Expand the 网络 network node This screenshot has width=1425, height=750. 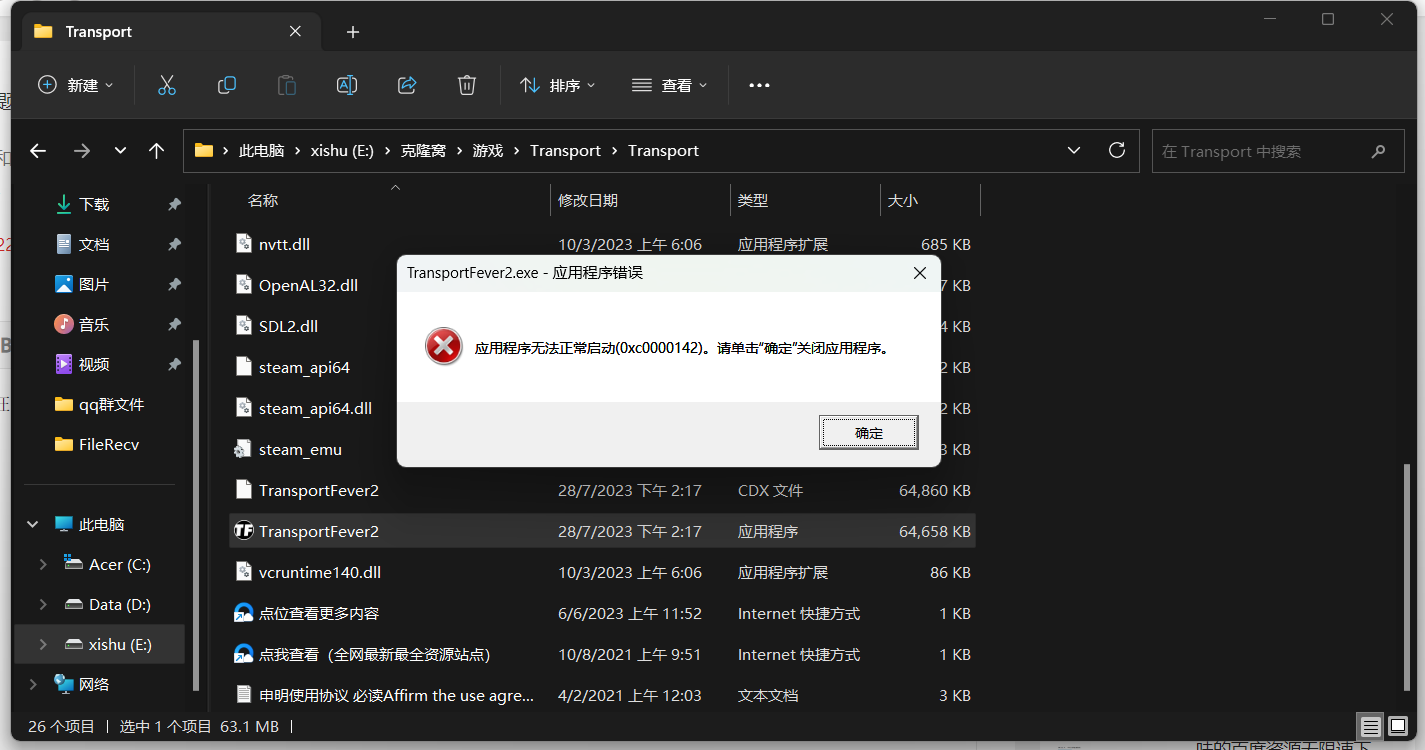point(33,685)
